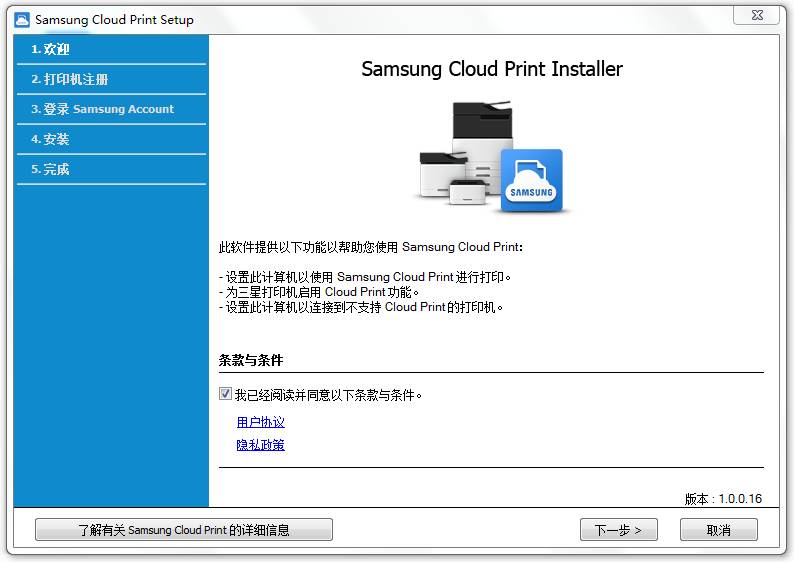
Task: Open the Samsung Cloud Print details button
Action: (184, 530)
